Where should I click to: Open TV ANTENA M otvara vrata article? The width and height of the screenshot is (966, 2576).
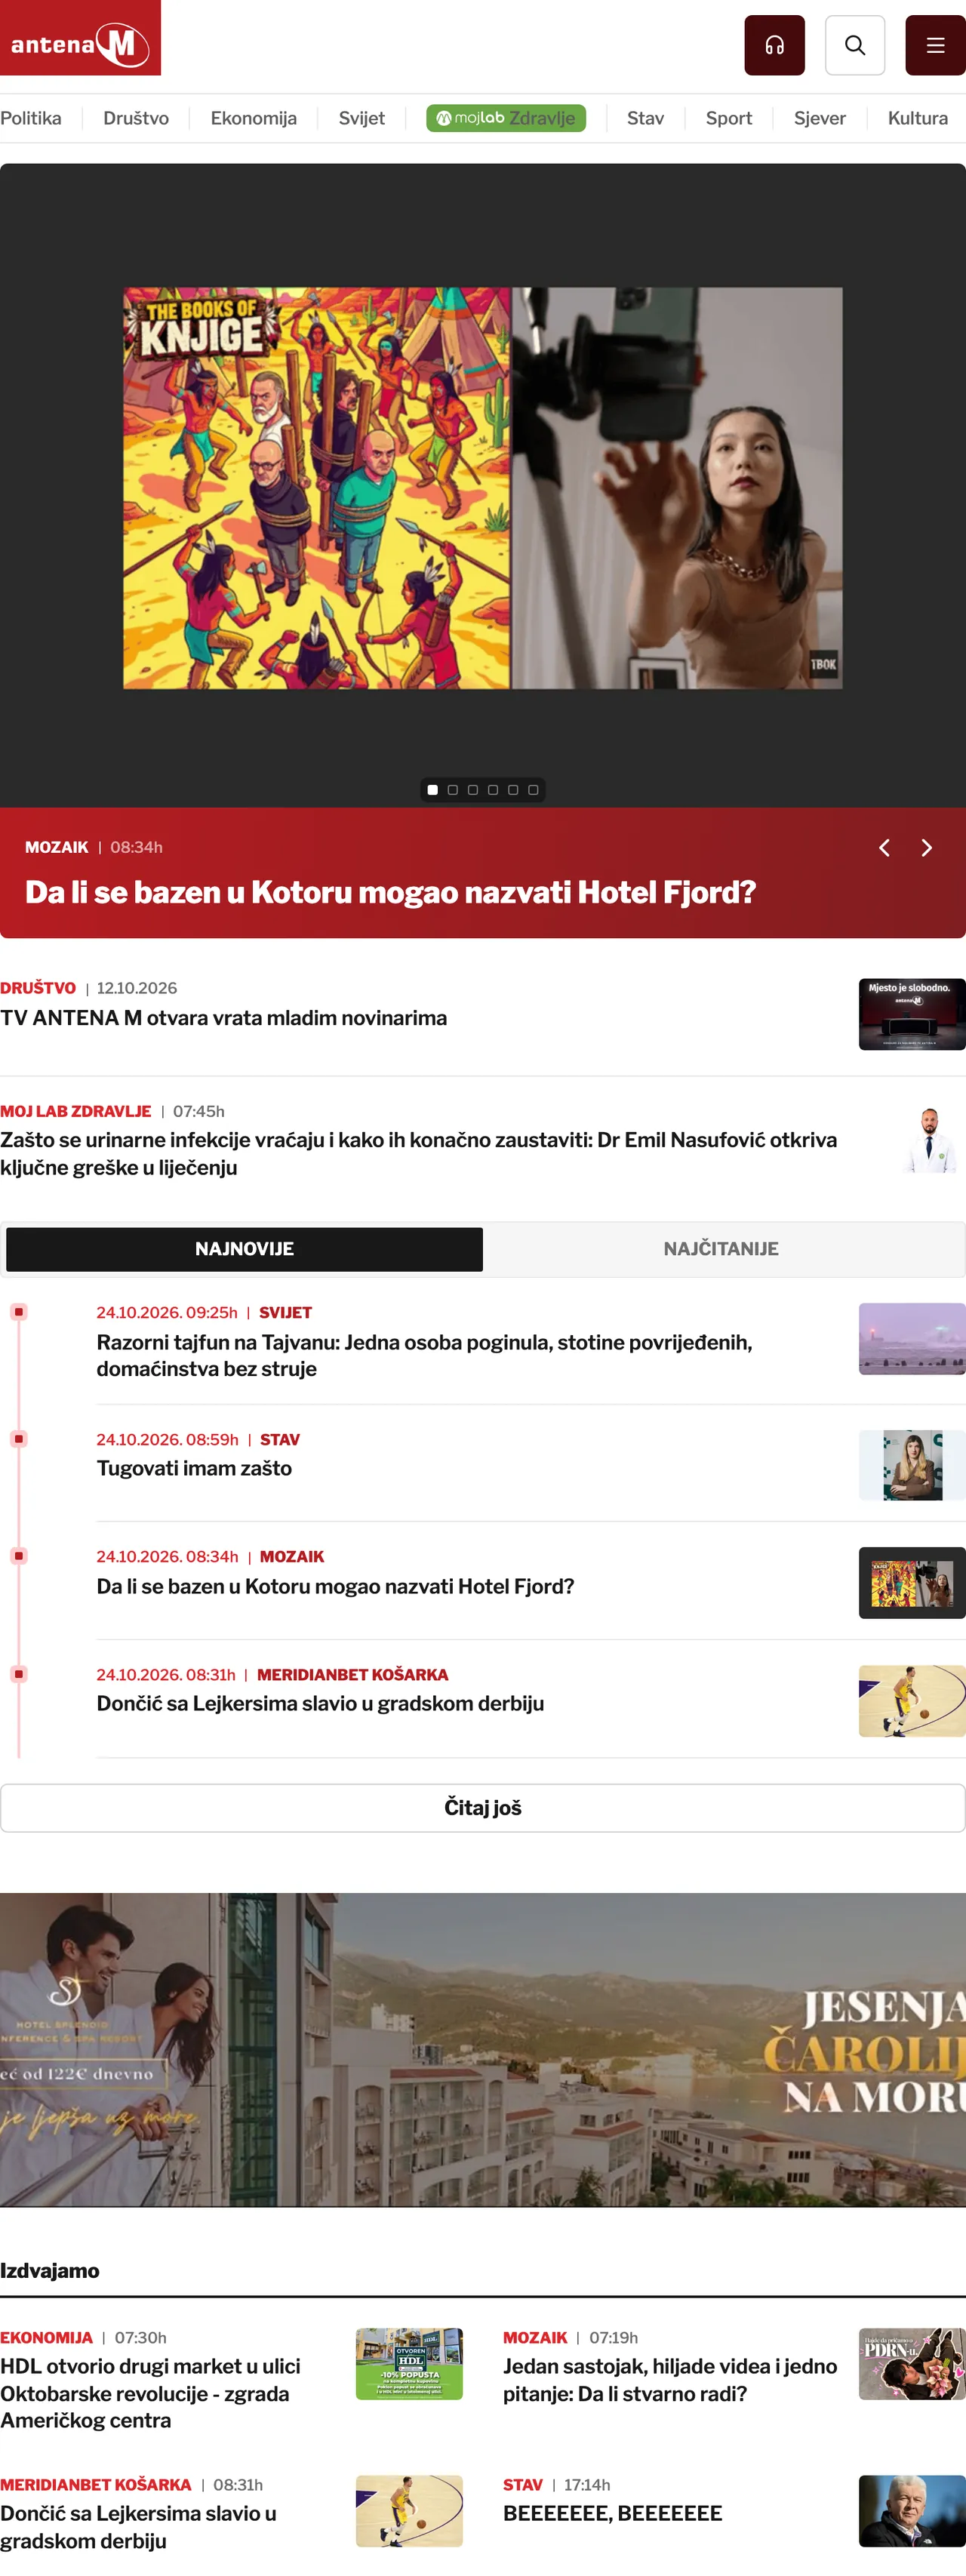[224, 1018]
